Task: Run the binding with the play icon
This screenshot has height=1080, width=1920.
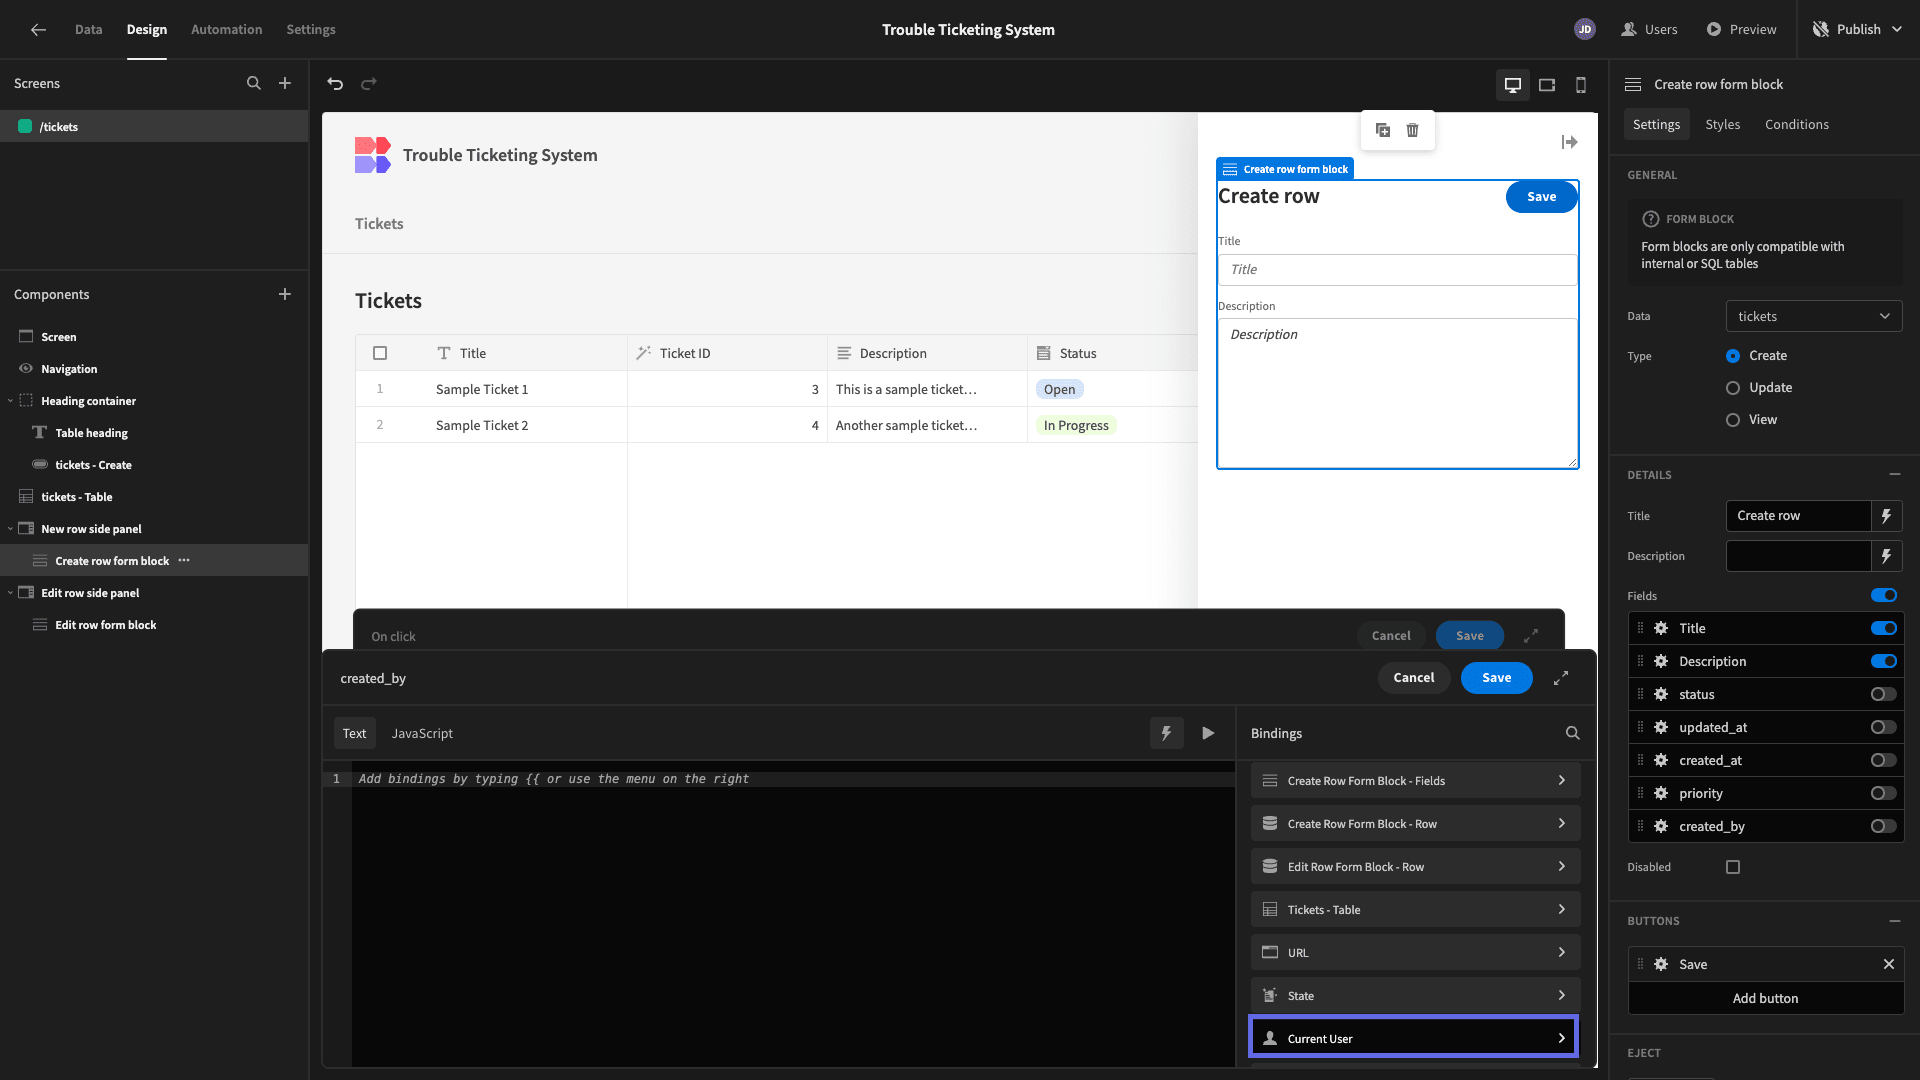Action: pyautogui.click(x=1208, y=733)
